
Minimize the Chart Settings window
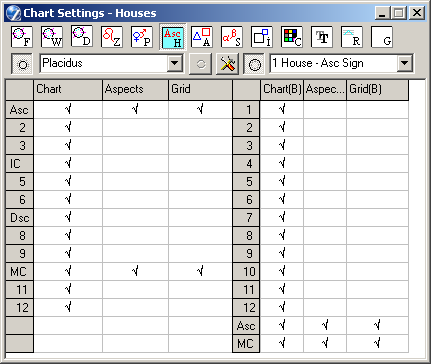pos(382,13)
